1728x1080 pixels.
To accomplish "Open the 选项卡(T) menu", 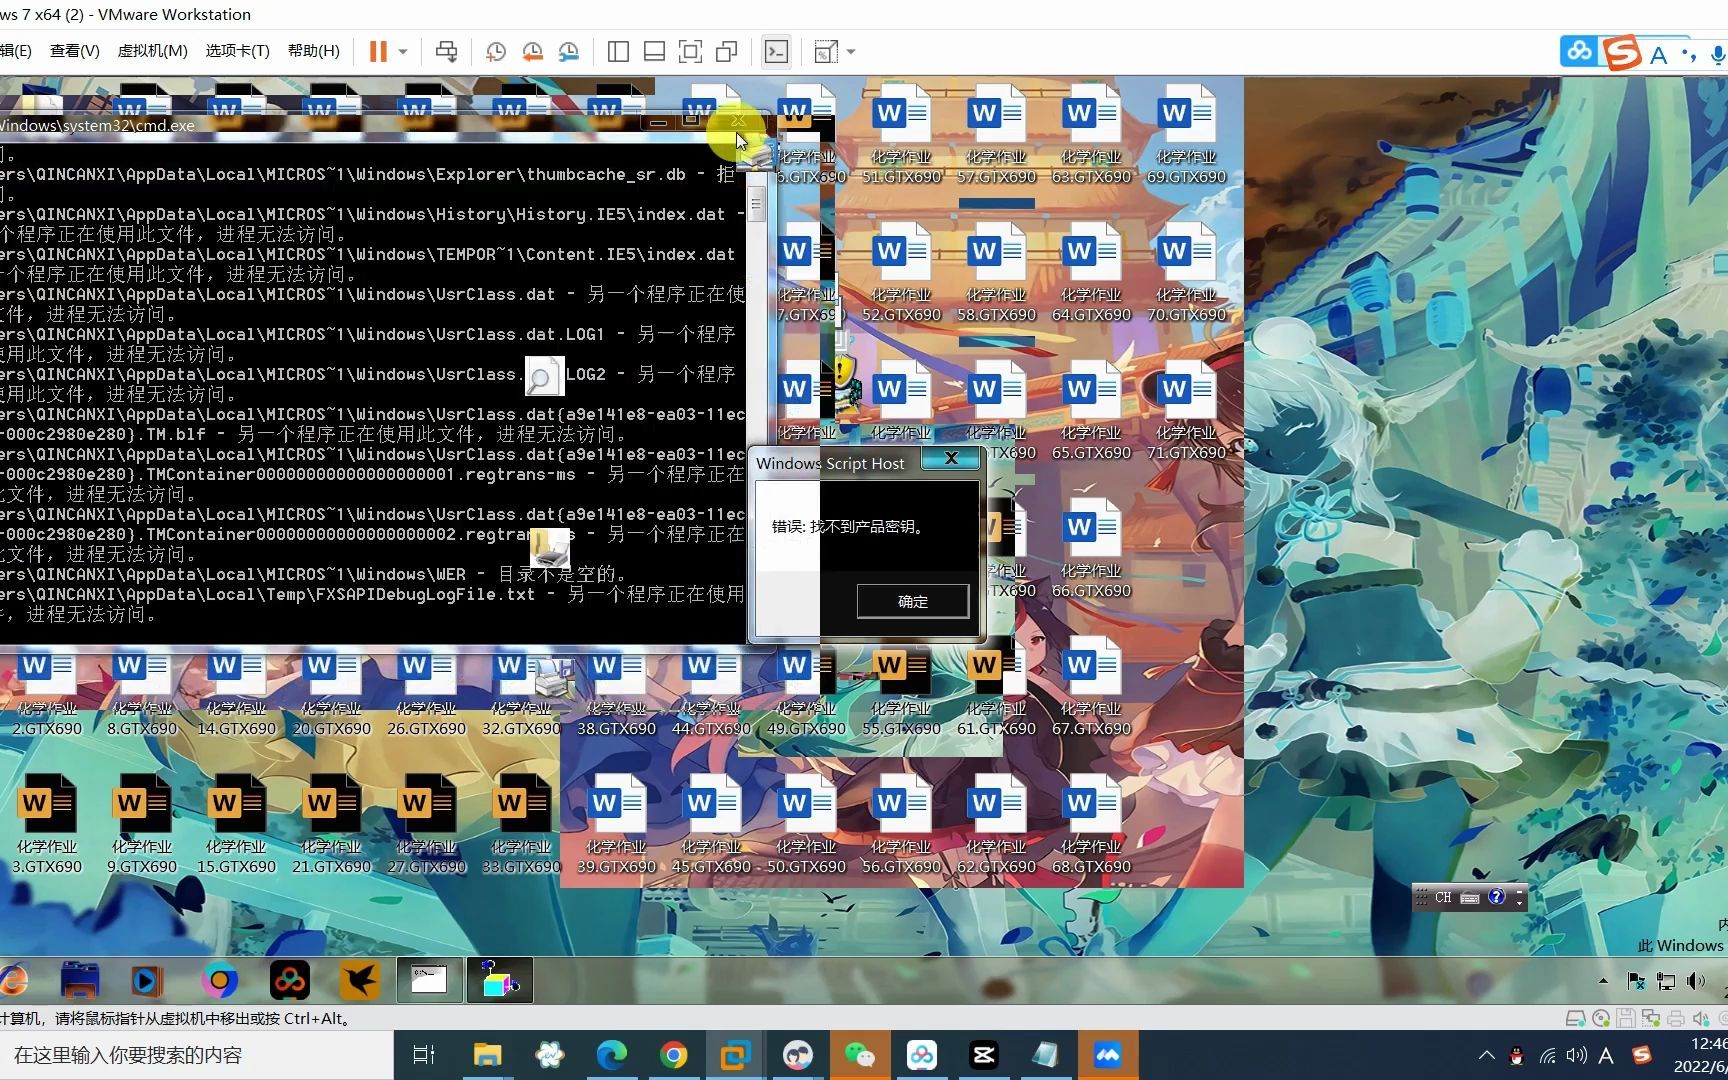I will tap(237, 51).
